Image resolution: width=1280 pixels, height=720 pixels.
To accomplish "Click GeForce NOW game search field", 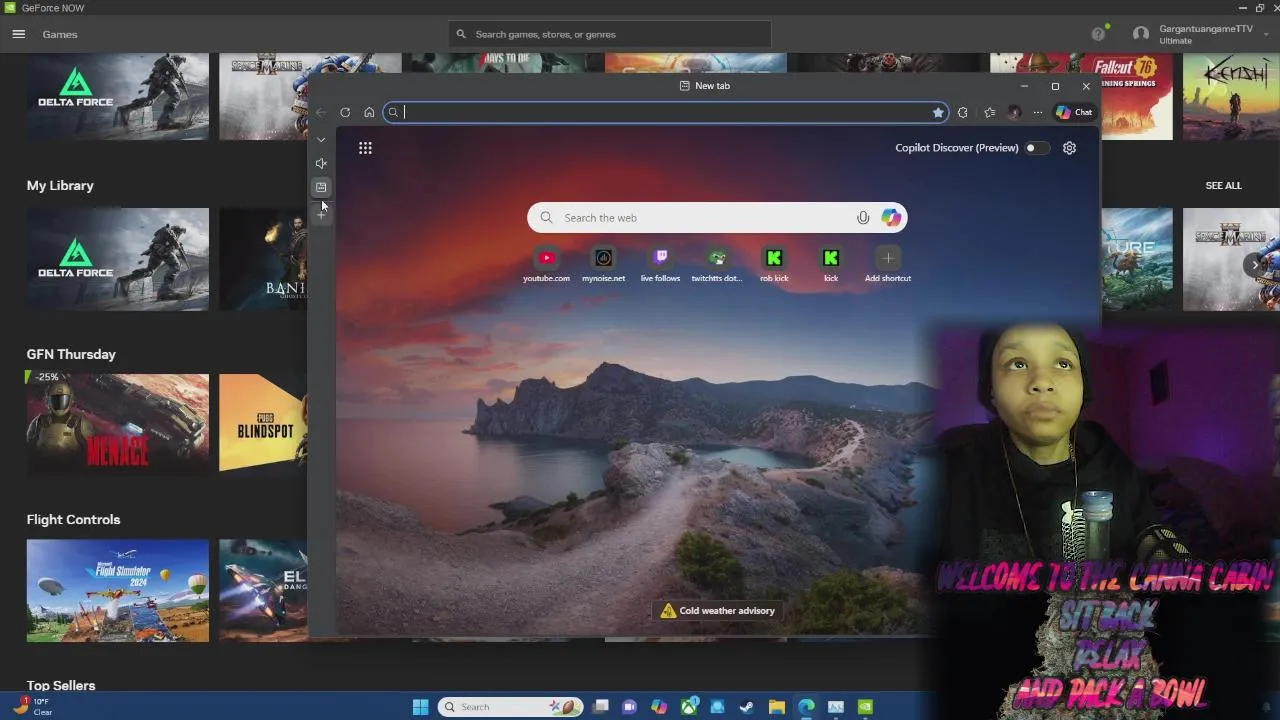I will click(610, 34).
